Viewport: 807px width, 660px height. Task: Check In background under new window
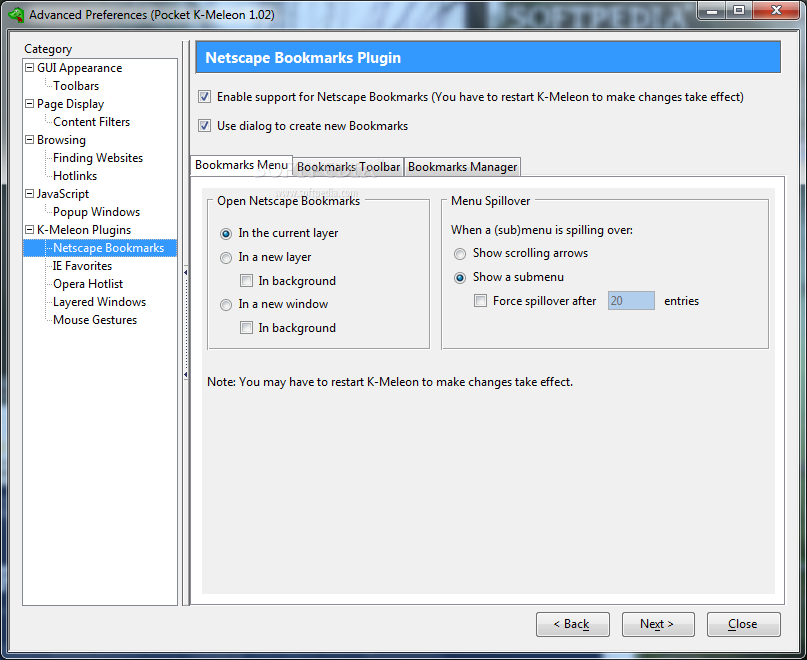247,328
